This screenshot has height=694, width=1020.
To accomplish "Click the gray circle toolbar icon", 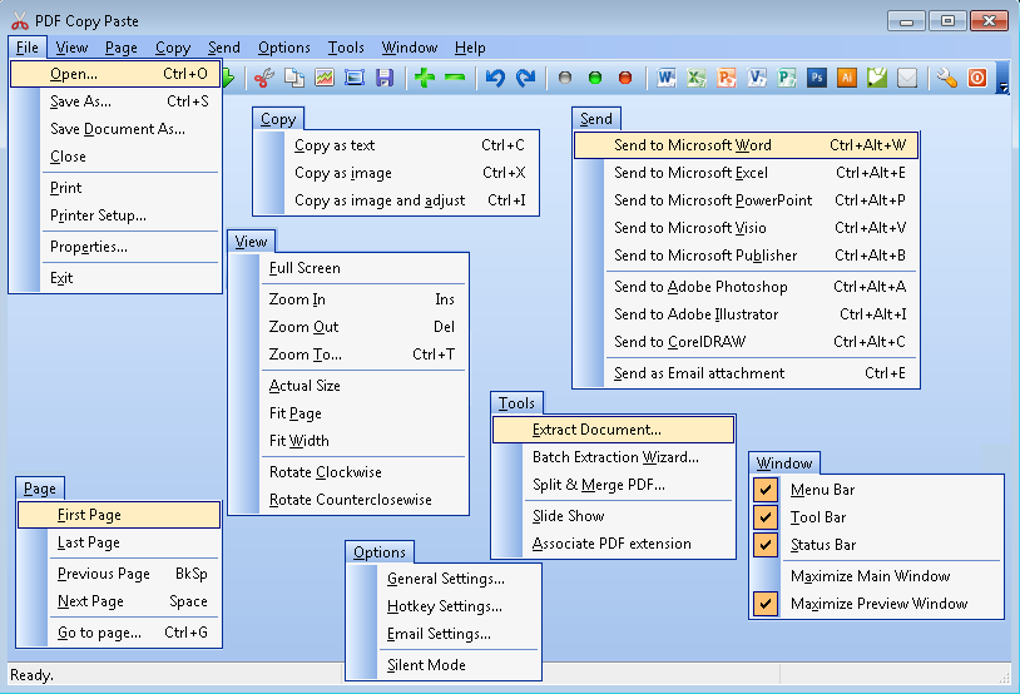I will pos(565,78).
